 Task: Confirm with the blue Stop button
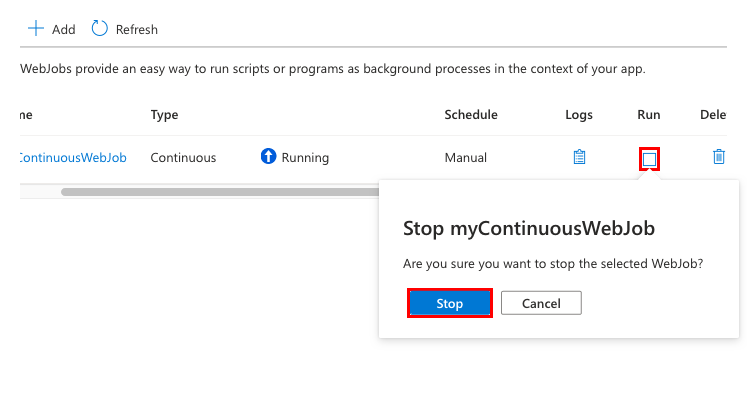450,303
